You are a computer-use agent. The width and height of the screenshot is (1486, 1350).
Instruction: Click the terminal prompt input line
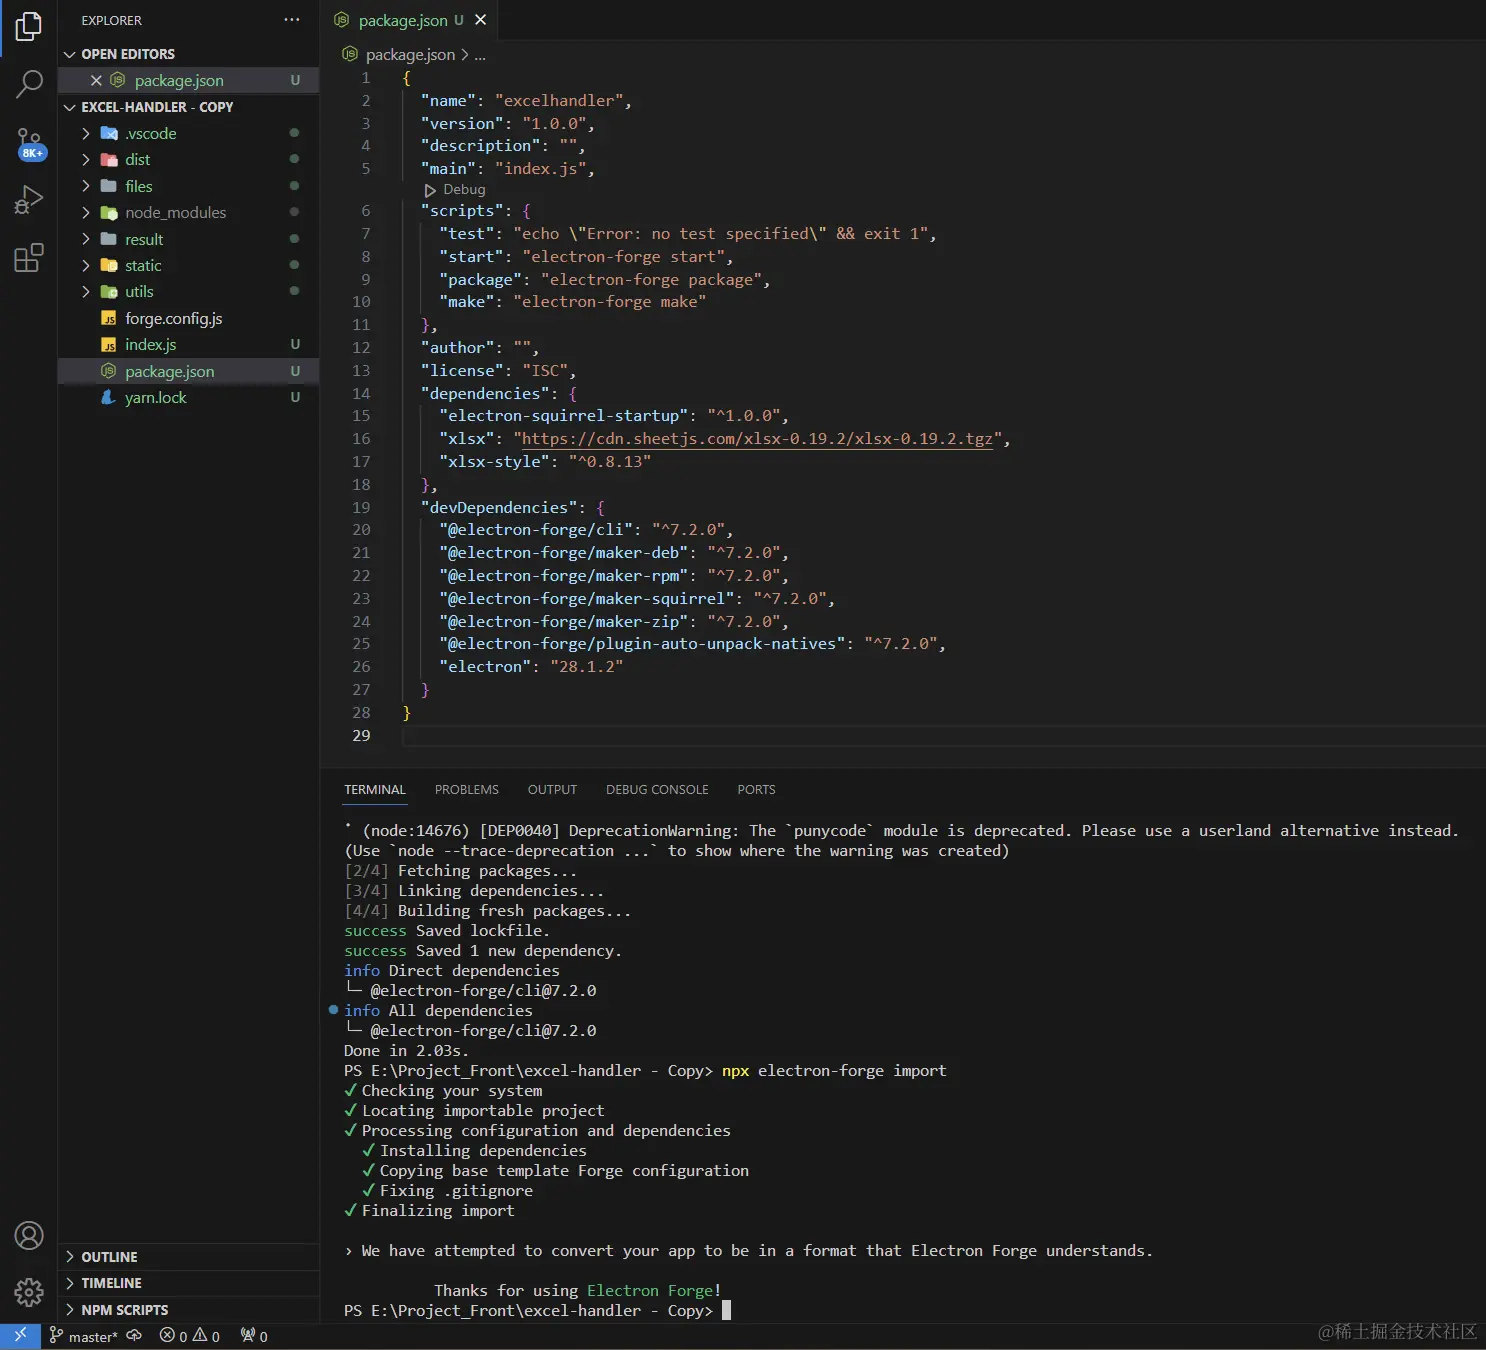tap(537, 1310)
